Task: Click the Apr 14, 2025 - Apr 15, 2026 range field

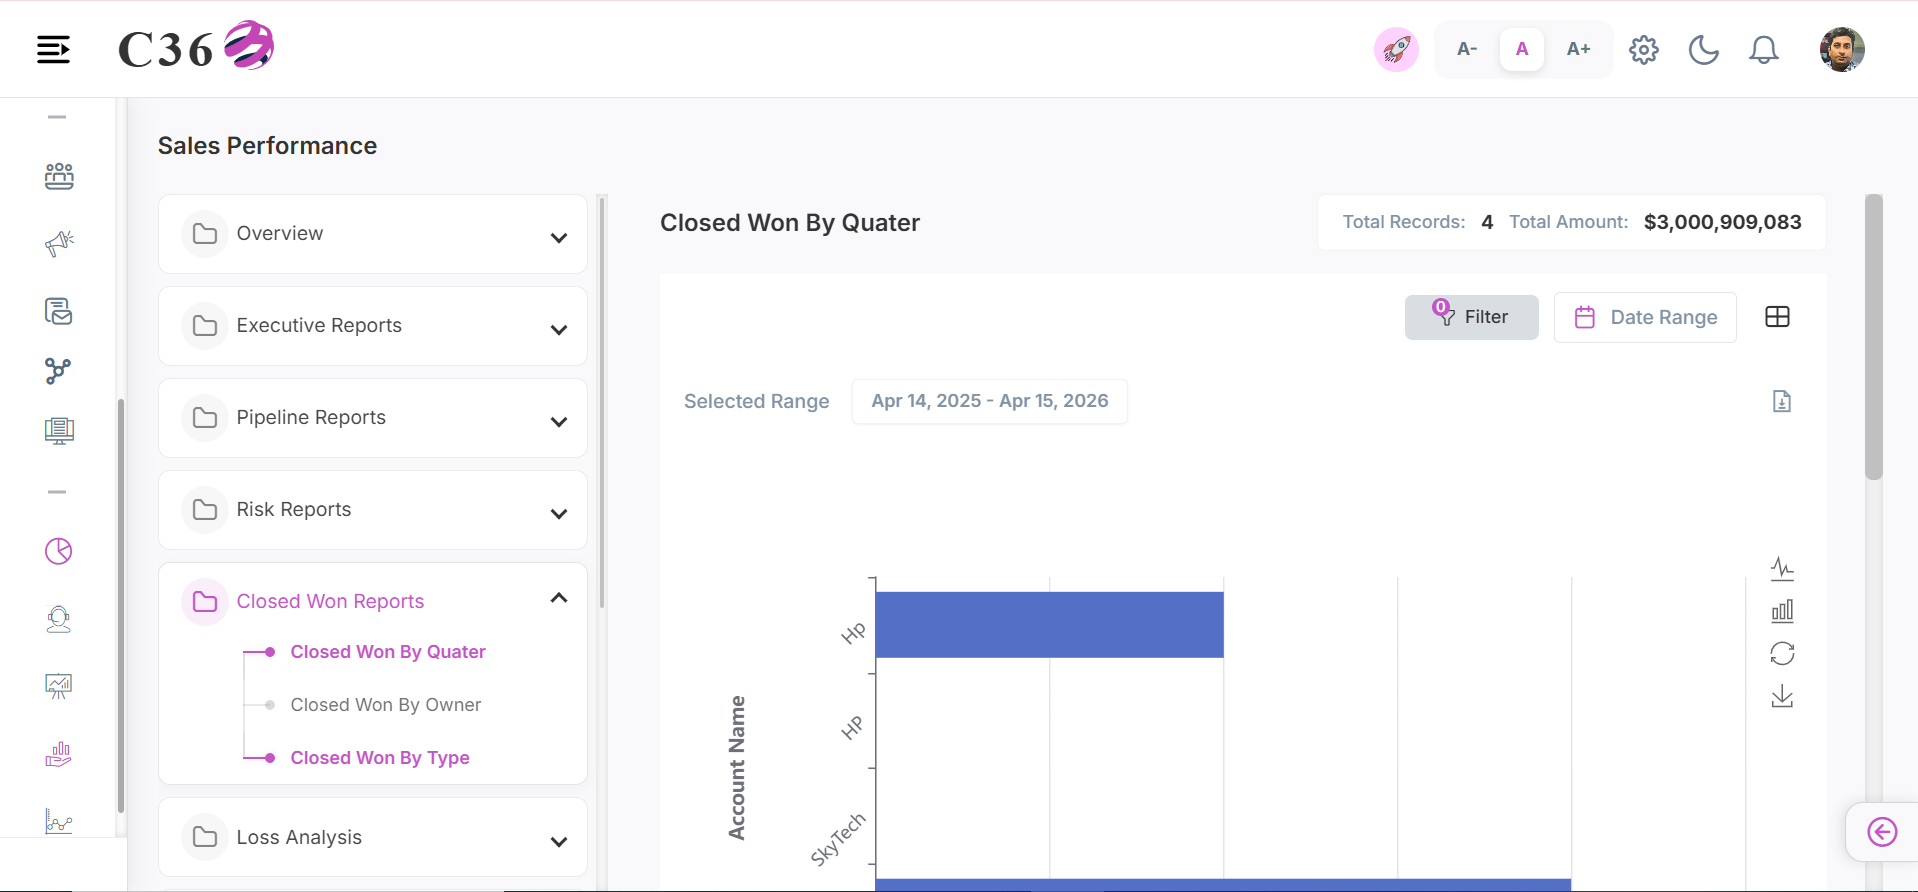Action: pos(990,401)
